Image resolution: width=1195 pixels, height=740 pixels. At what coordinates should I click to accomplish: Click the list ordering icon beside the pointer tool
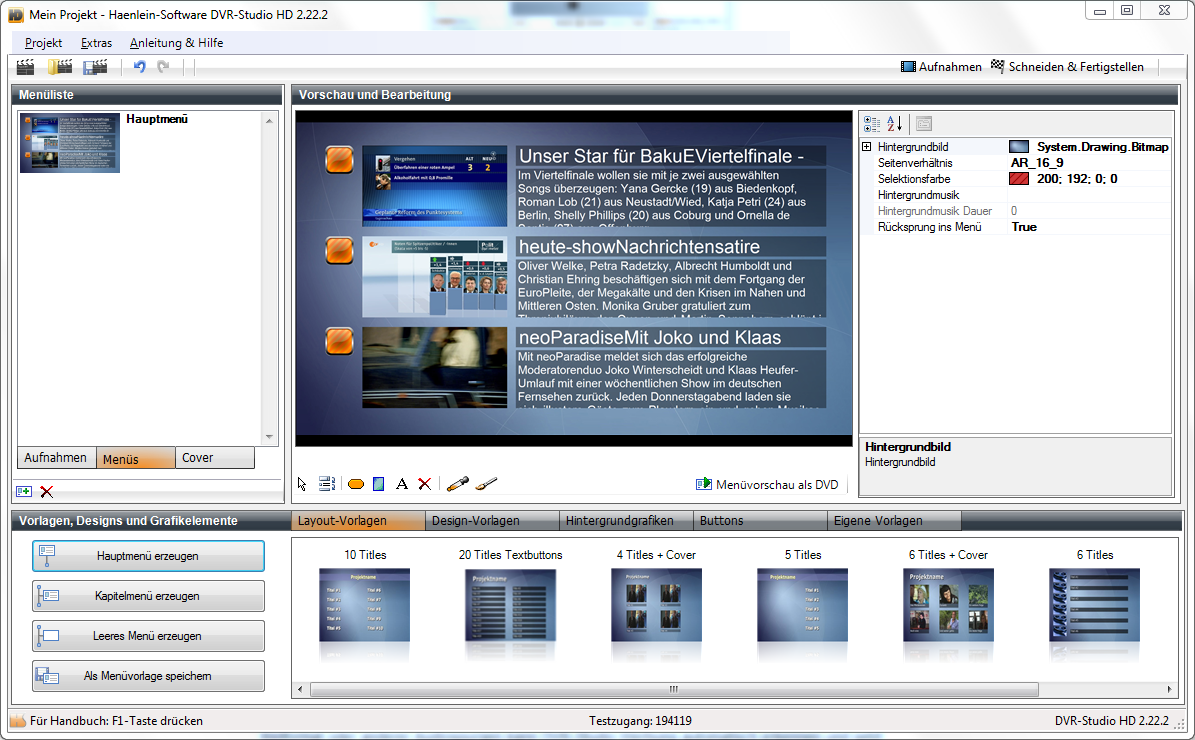click(x=327, y=484)
